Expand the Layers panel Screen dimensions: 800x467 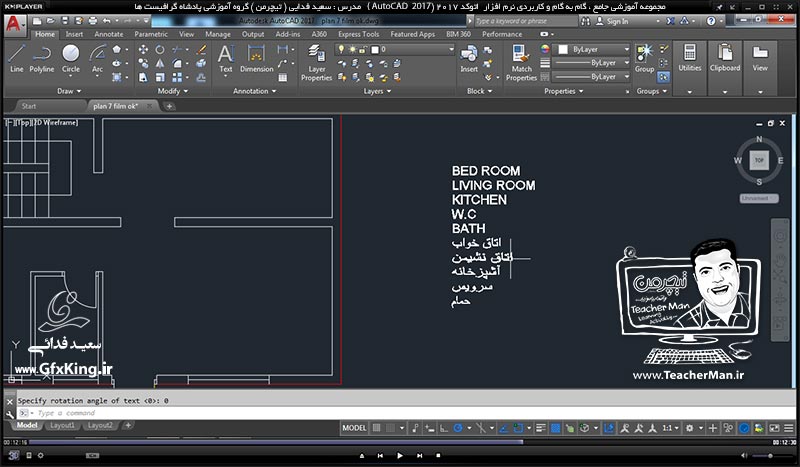coord(377,91)
